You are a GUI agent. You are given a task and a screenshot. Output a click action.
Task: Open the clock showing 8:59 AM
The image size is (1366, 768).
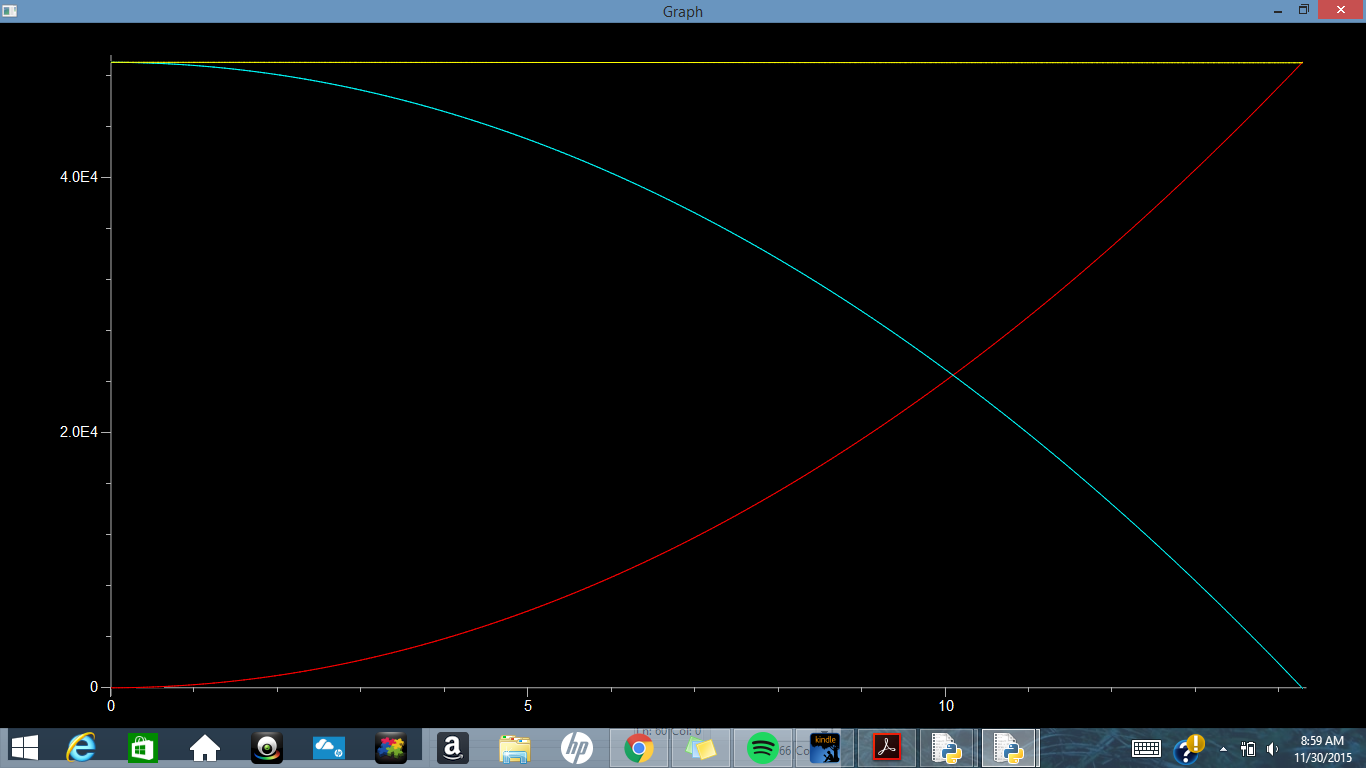pyautogui.click(x=1322, y=748)
